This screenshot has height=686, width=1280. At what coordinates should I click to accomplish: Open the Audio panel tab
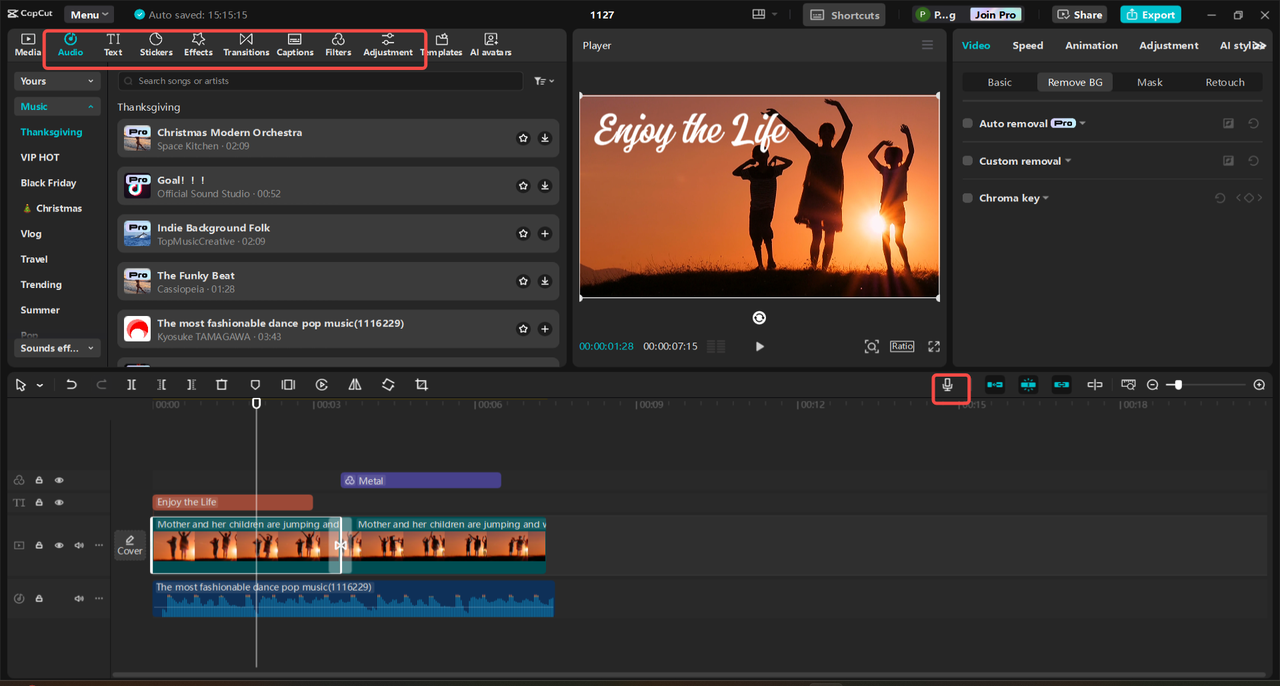(70, 45)
